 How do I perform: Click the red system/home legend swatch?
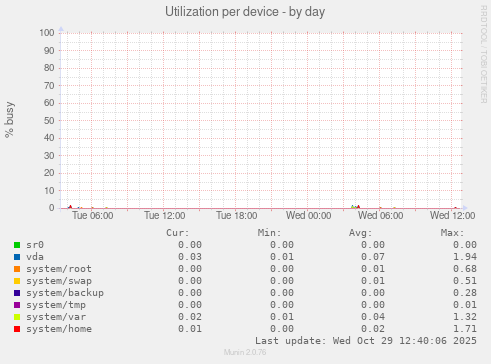click(x=17, y=329)
